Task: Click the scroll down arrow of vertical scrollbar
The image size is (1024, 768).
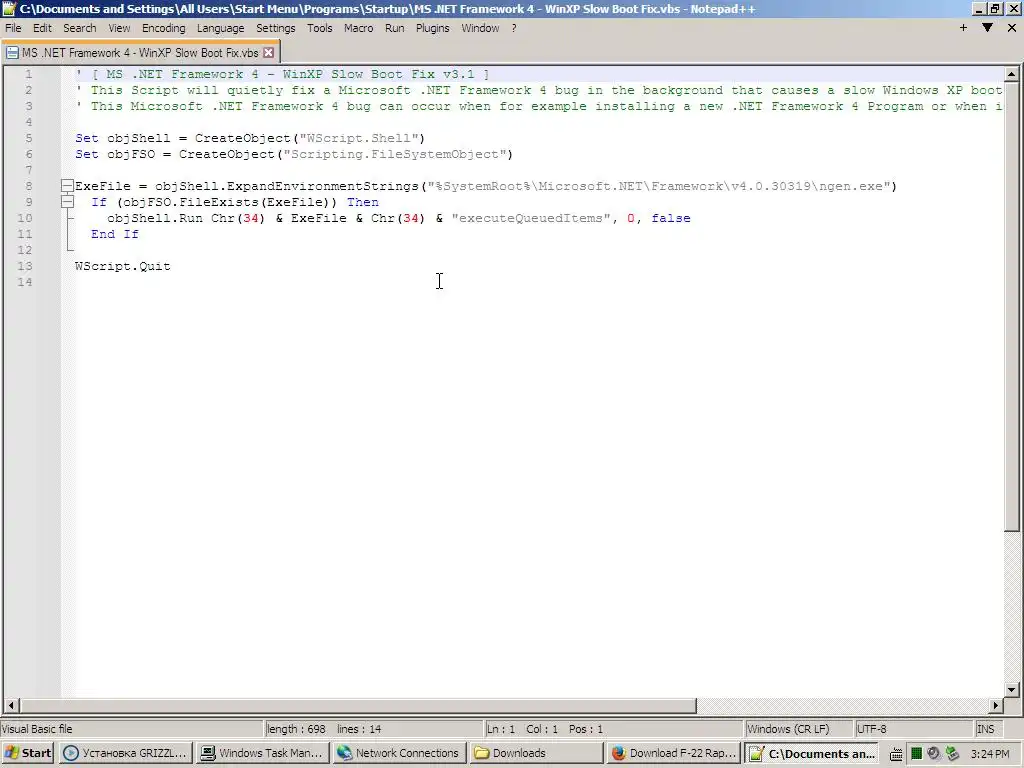Action: pos(1012,689)
